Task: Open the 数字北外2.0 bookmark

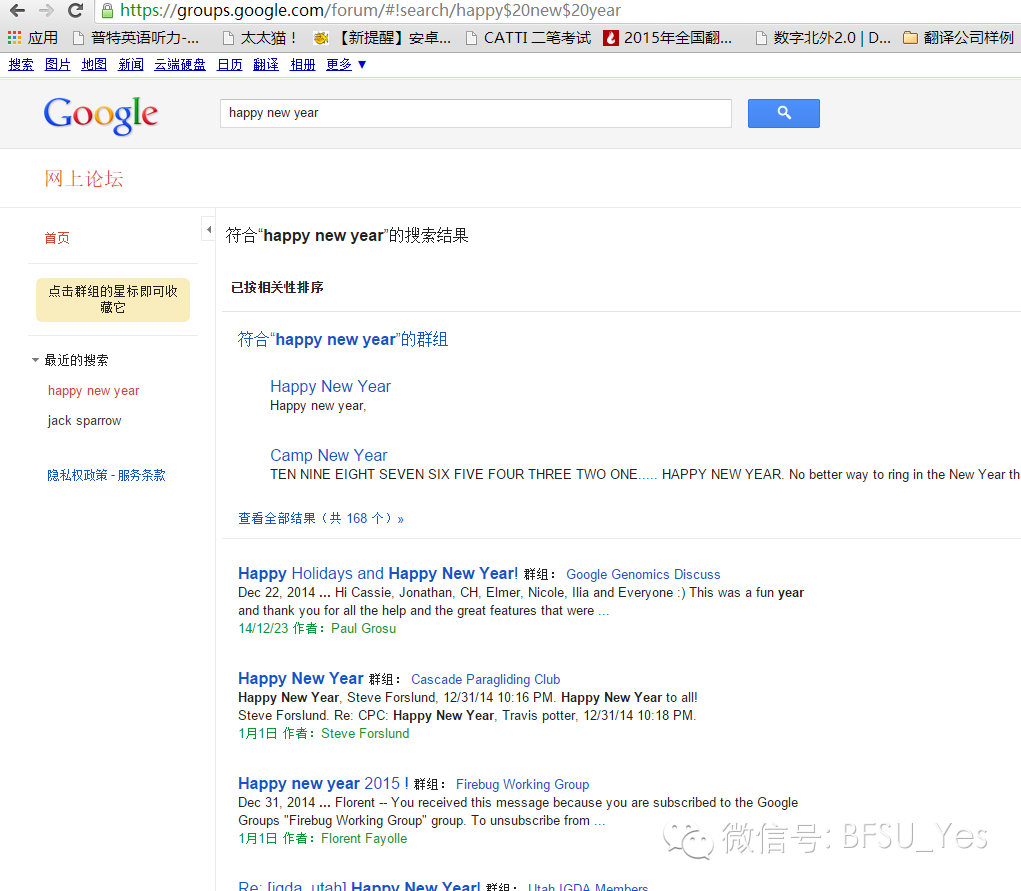Action: (x=823, y=38)
